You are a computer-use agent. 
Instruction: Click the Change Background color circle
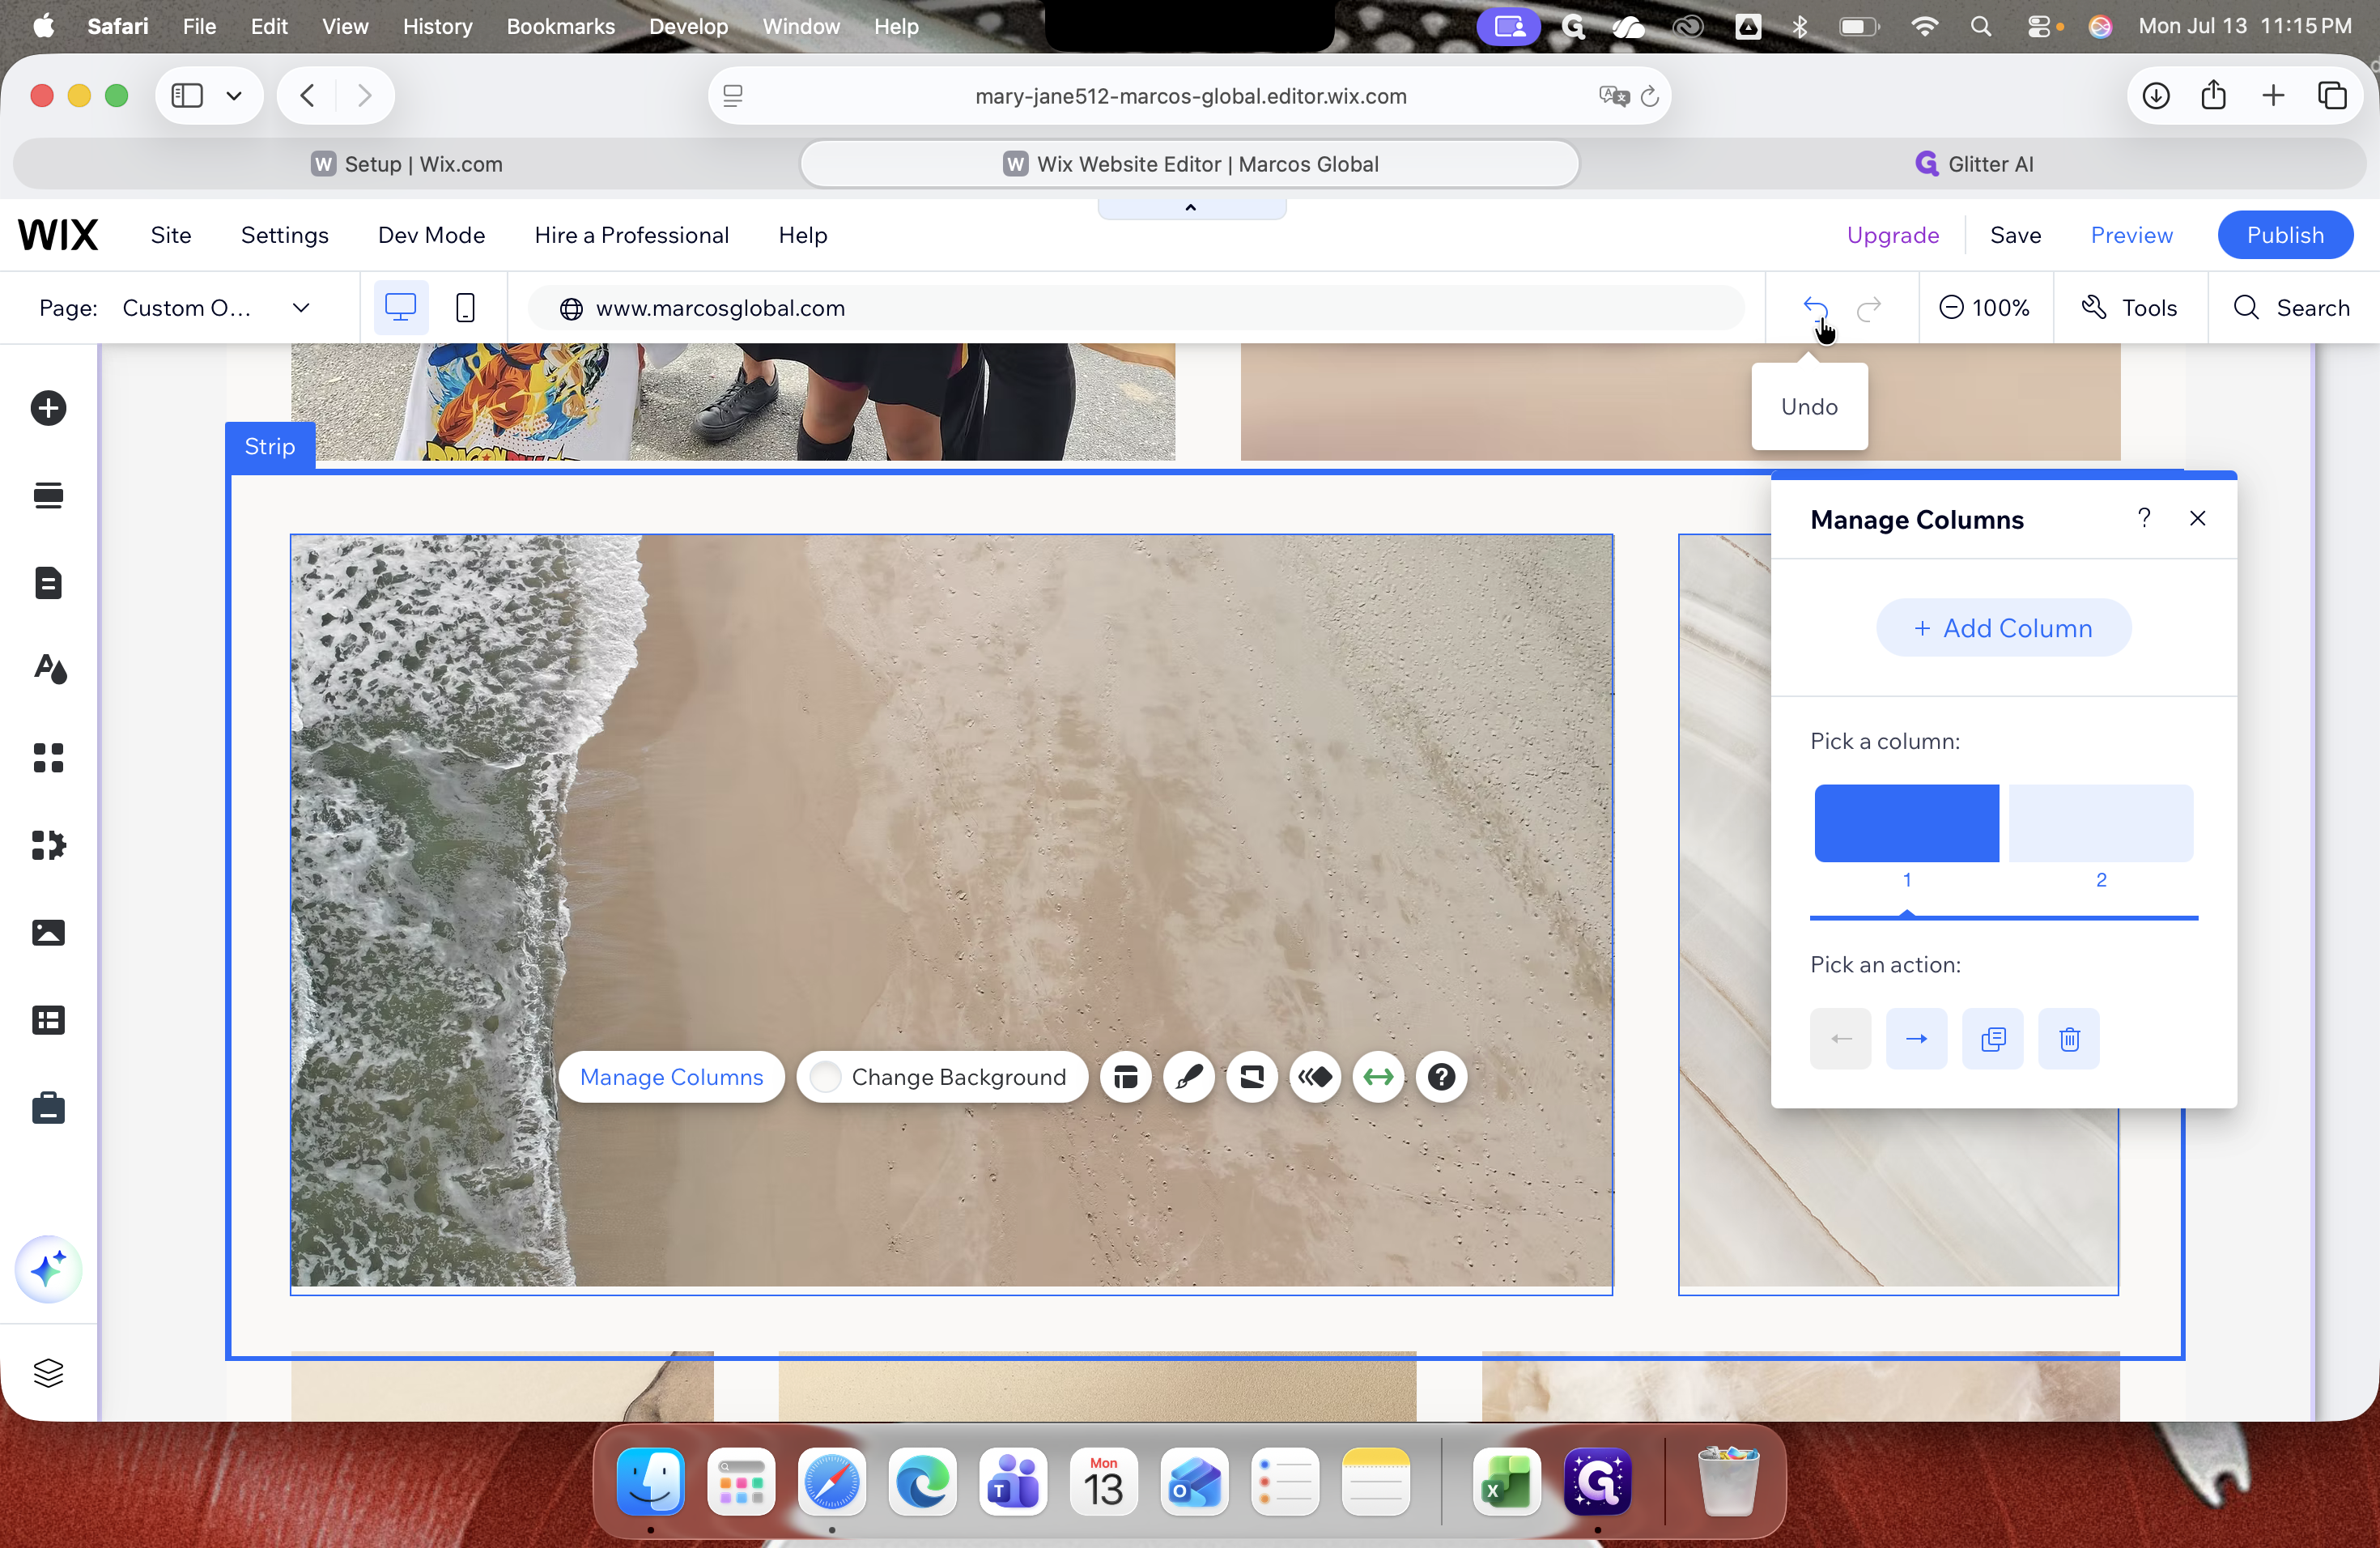pyautogui.click(x=825, y=1077)
